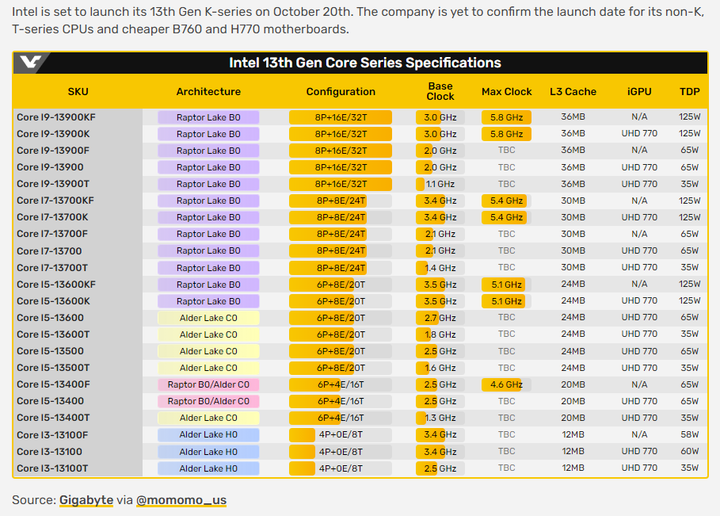Click 36MB L3 cache in I9-13900T row
Screen dimensions: 720x516
click(573, 184)
